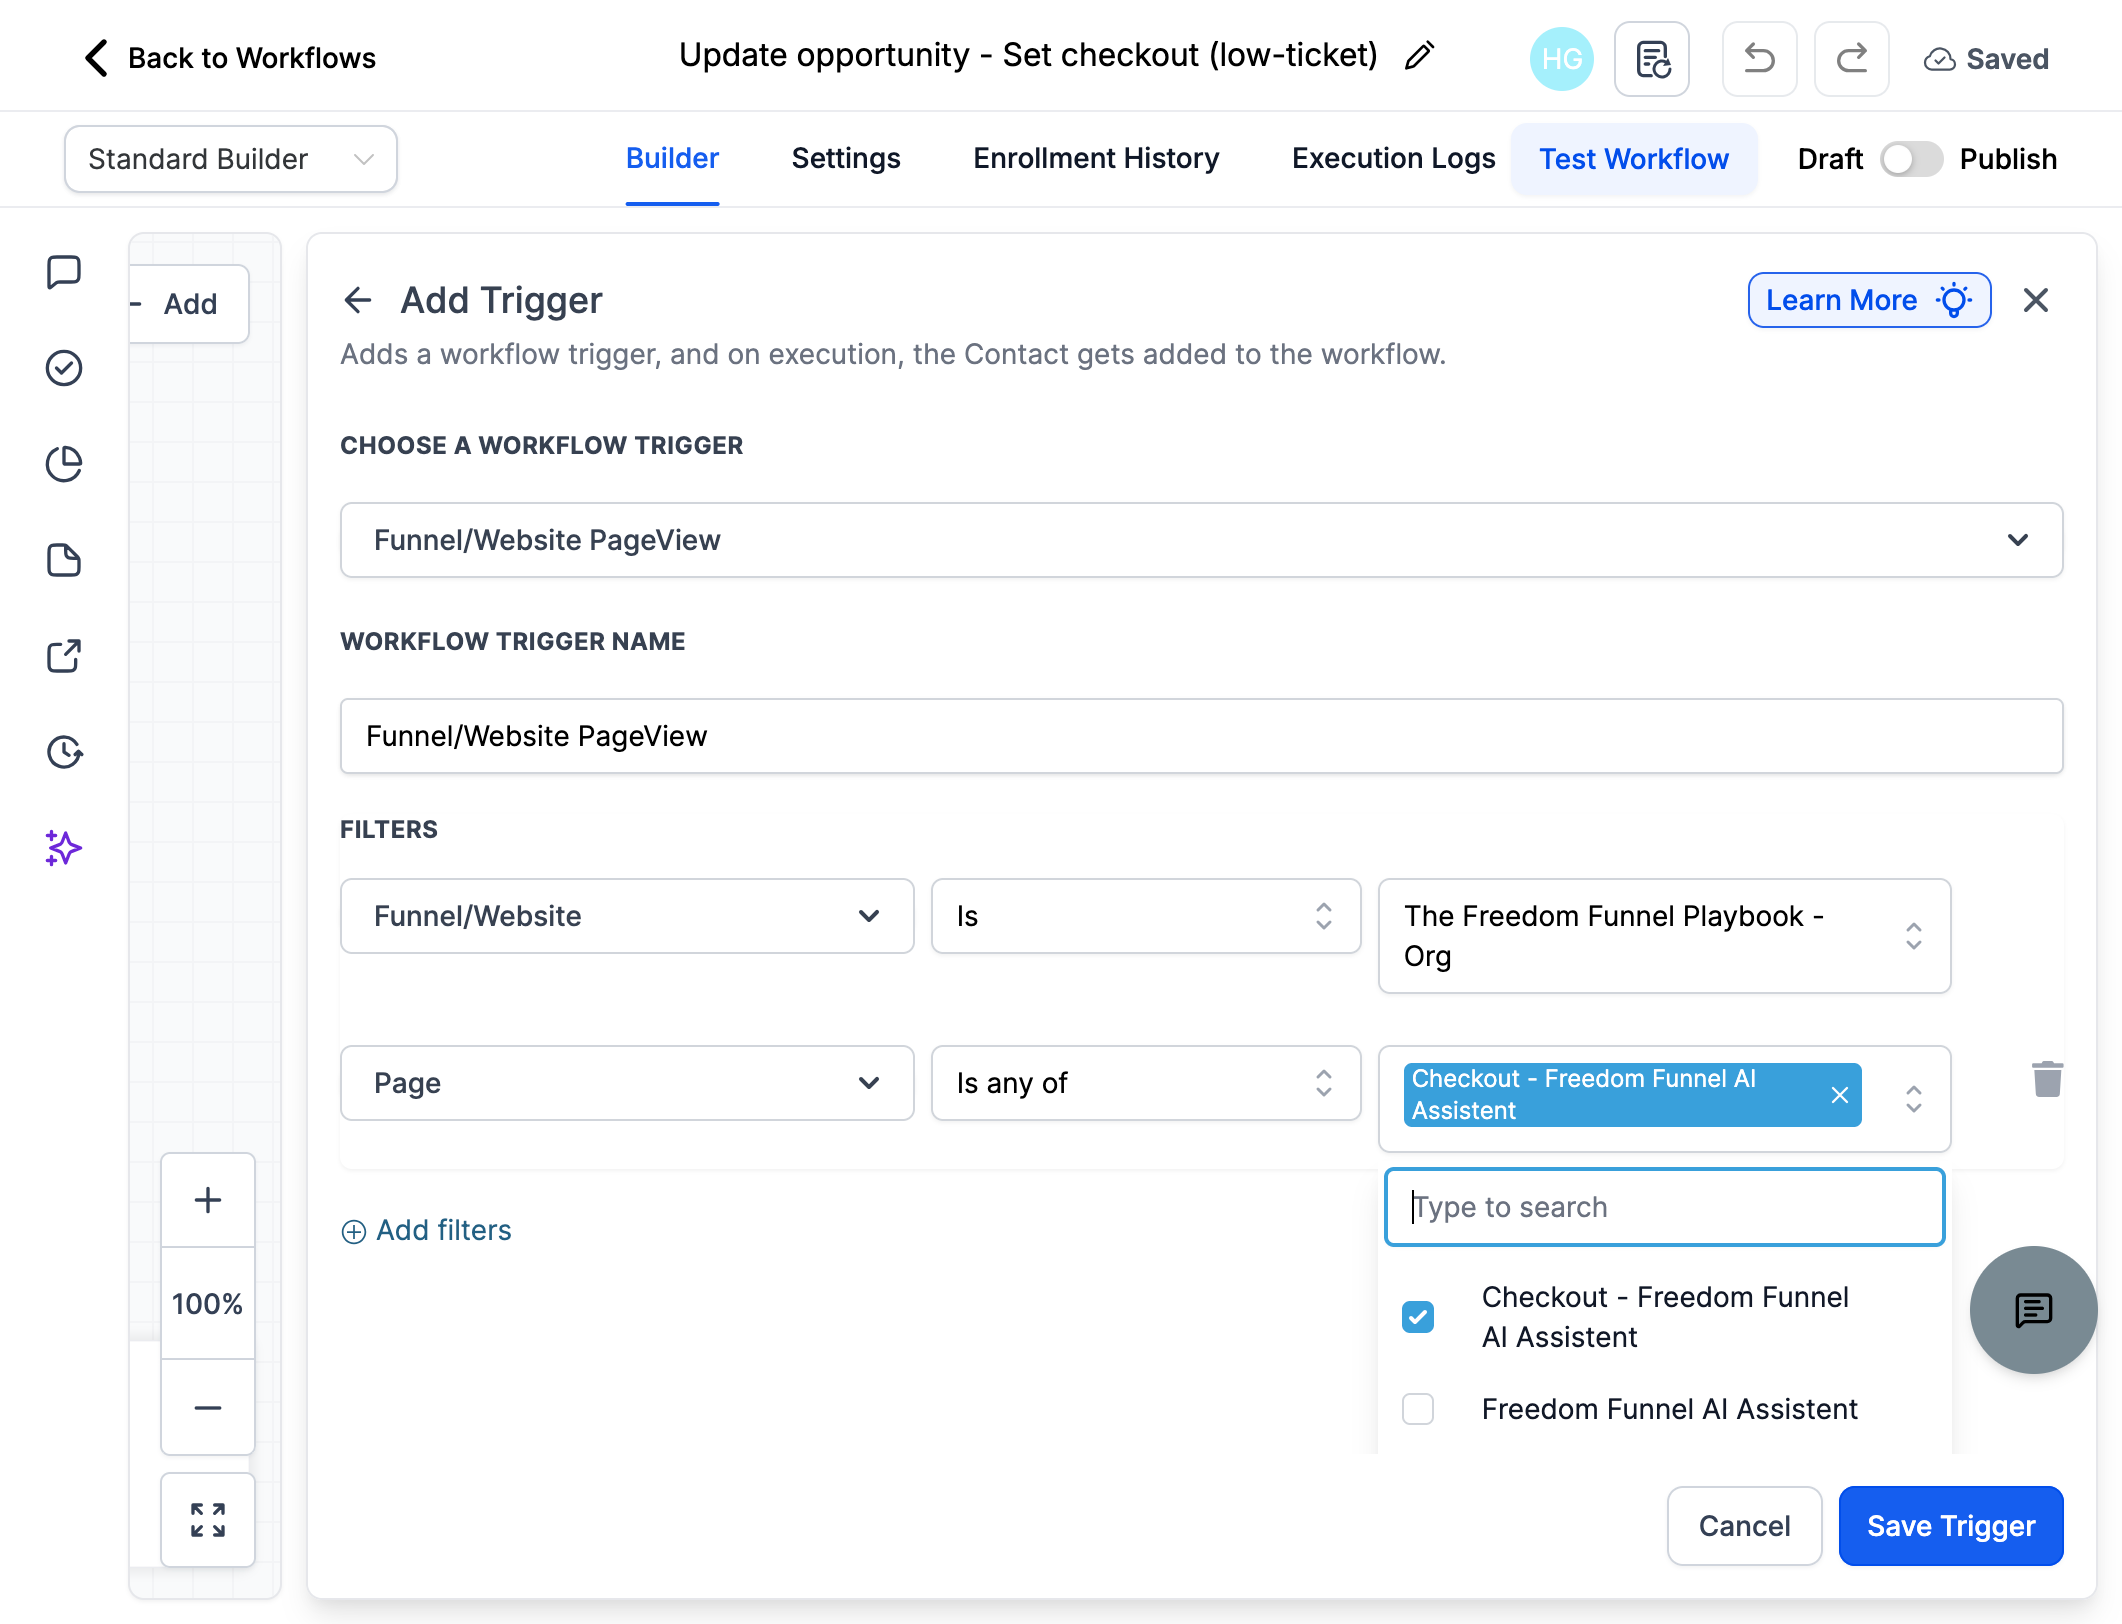
Task: Open The Freedom Funnel Playbook - Org dropdown
Action: pos(1664,936)
